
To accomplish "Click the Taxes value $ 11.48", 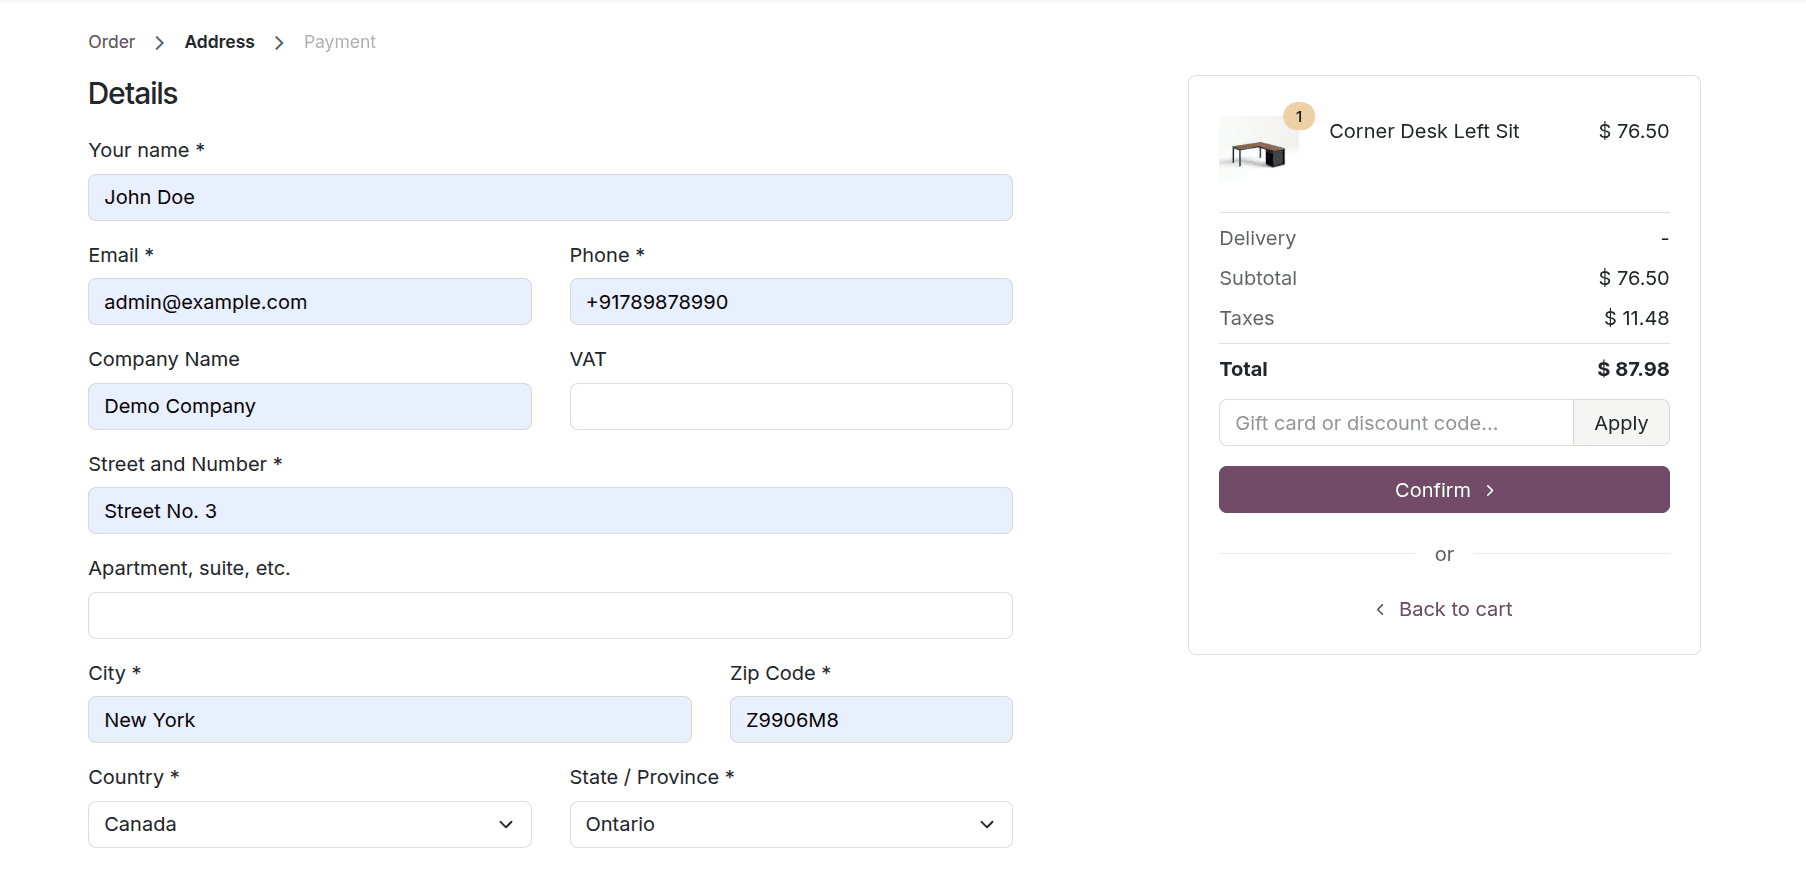I will click(1637, 318).
